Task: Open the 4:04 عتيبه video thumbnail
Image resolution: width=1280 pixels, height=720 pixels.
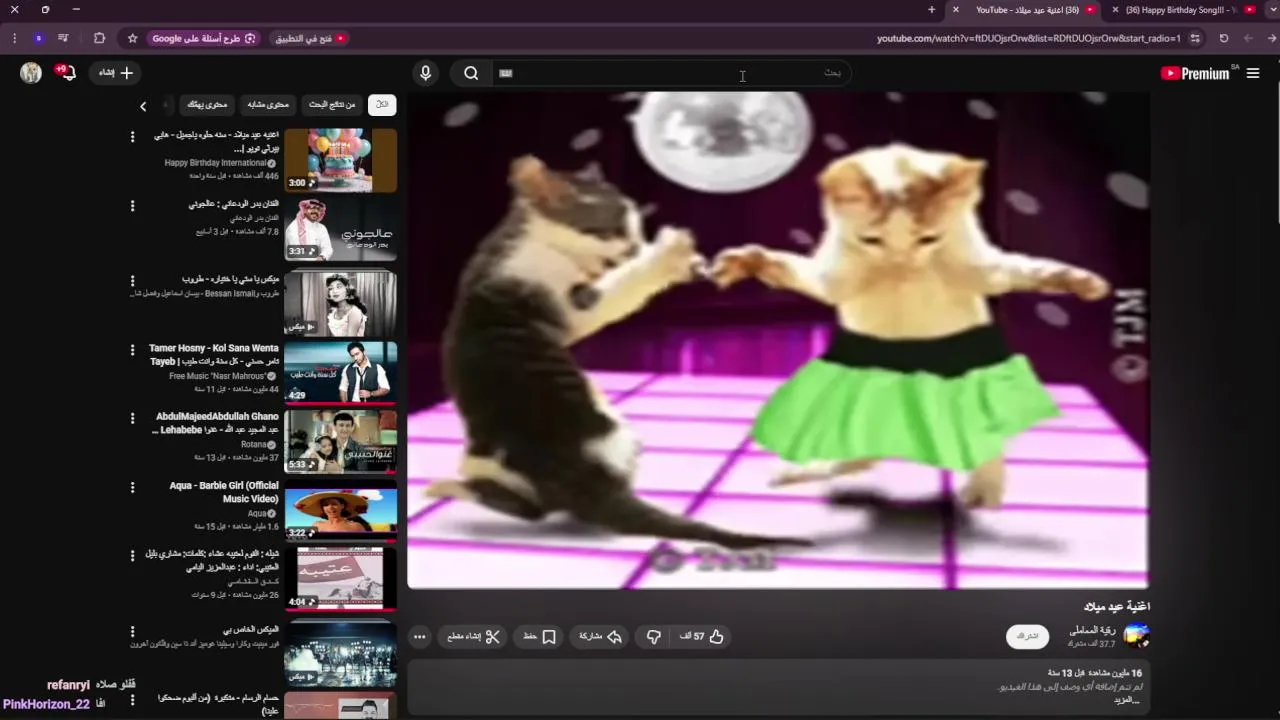Action: (x=340, y=578)
